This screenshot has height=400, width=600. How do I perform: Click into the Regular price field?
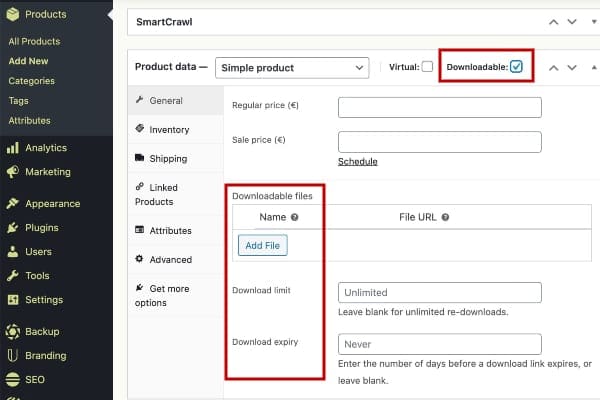439,108
